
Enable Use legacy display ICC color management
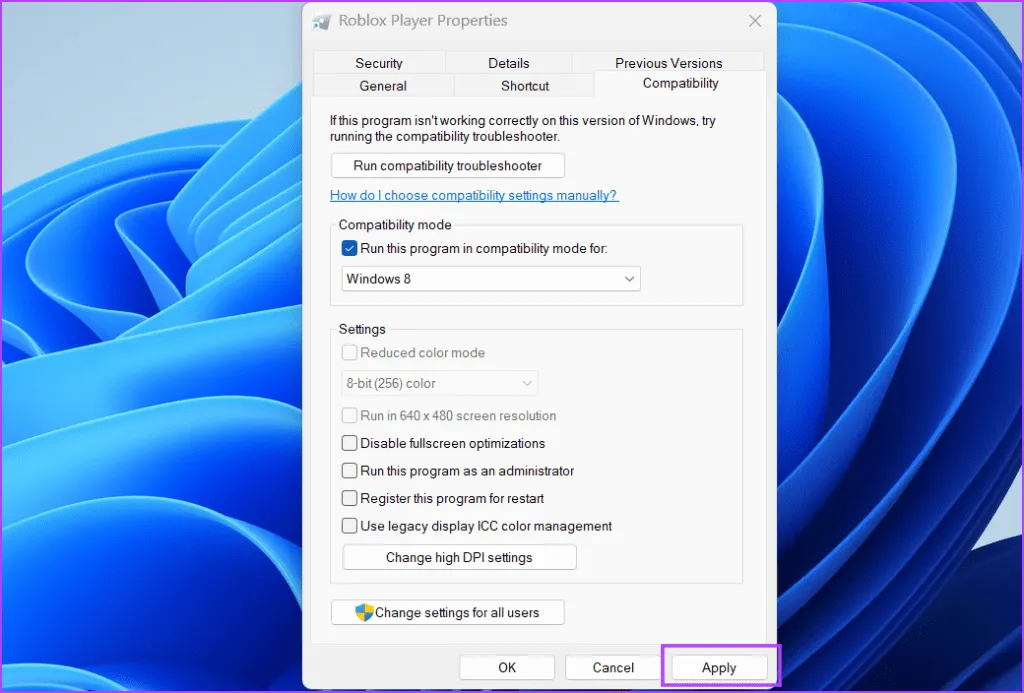pos(349,526)
